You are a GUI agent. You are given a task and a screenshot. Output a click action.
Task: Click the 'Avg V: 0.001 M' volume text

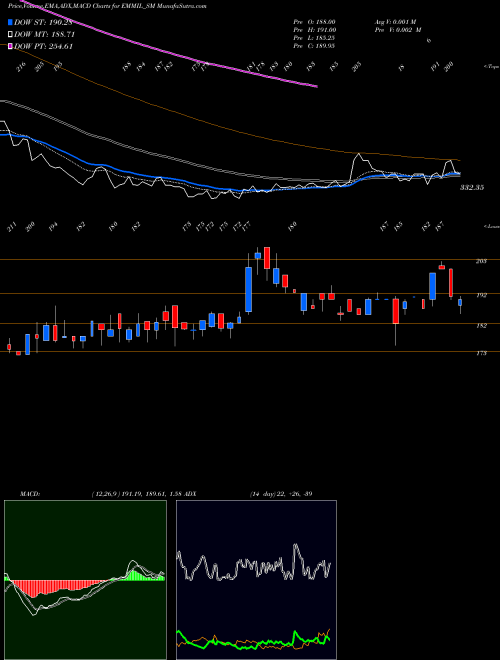pyautogui.click(x=395, y=21)
